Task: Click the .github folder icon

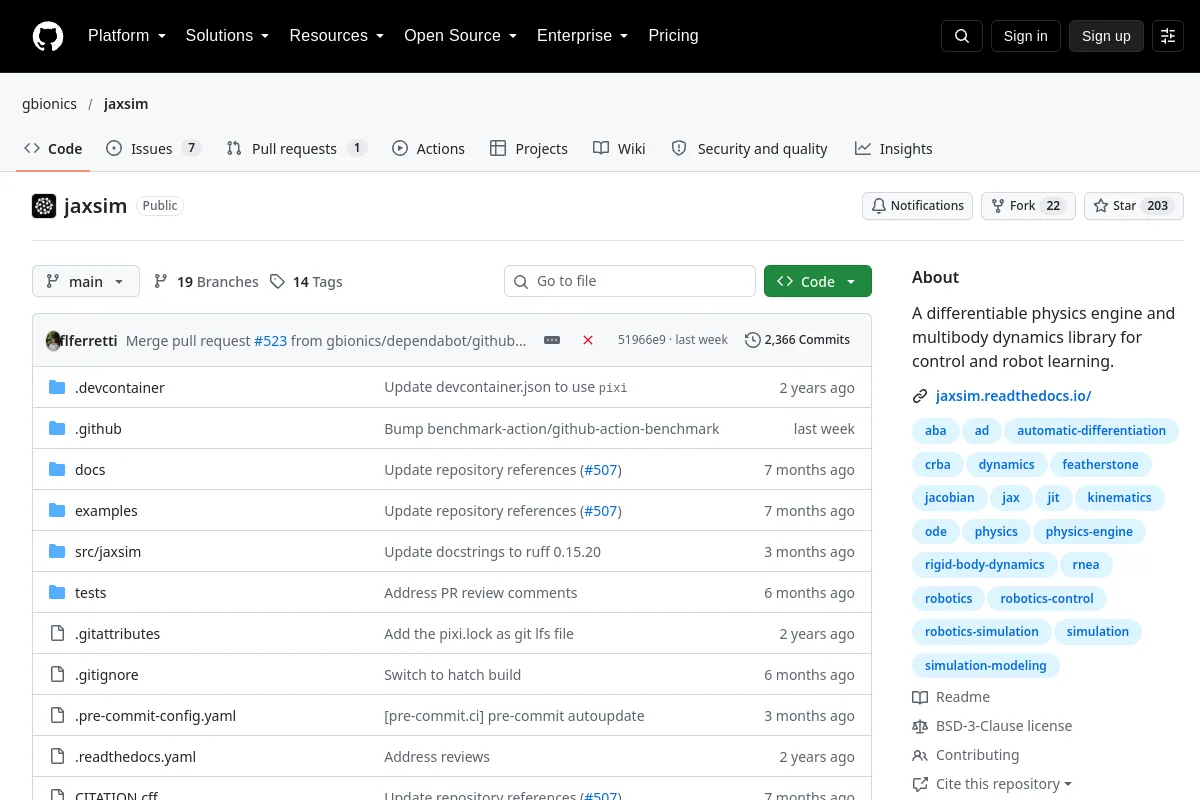Action: (x=57, y=428)
